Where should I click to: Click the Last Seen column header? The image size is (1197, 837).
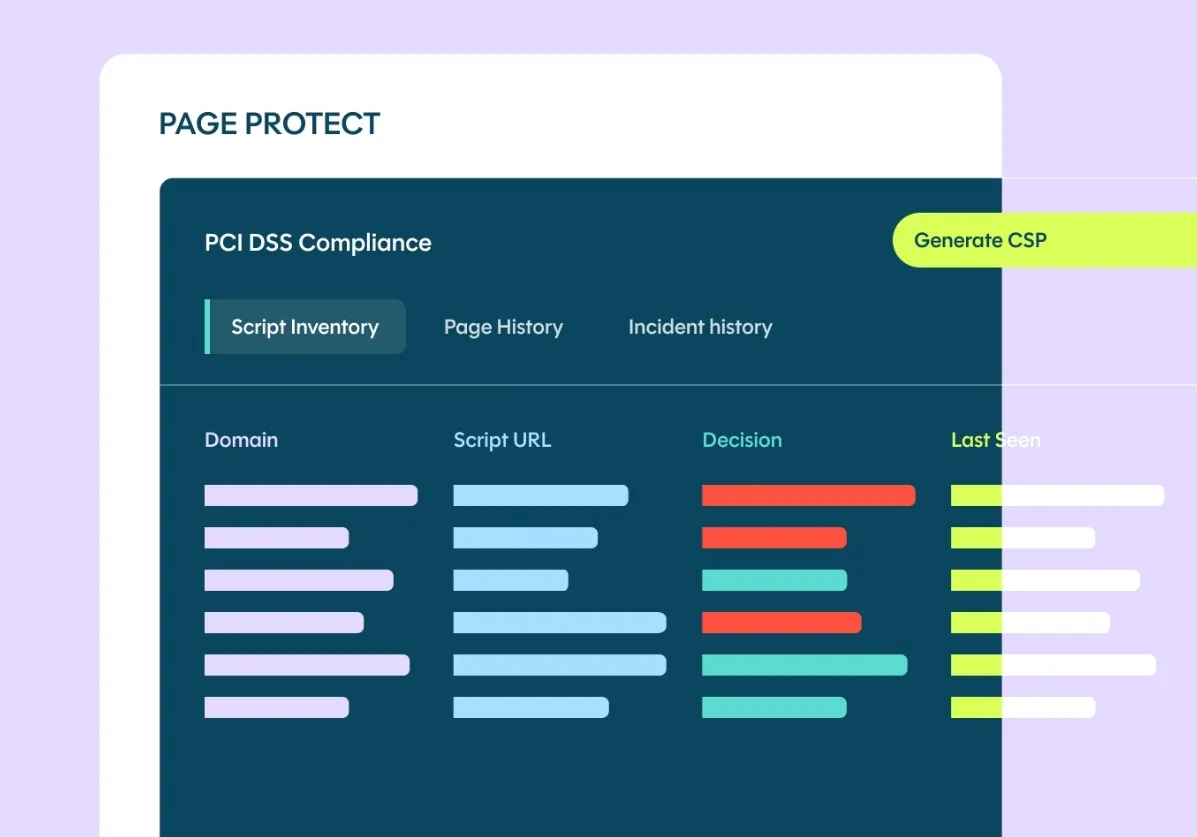tap(995, 440)
